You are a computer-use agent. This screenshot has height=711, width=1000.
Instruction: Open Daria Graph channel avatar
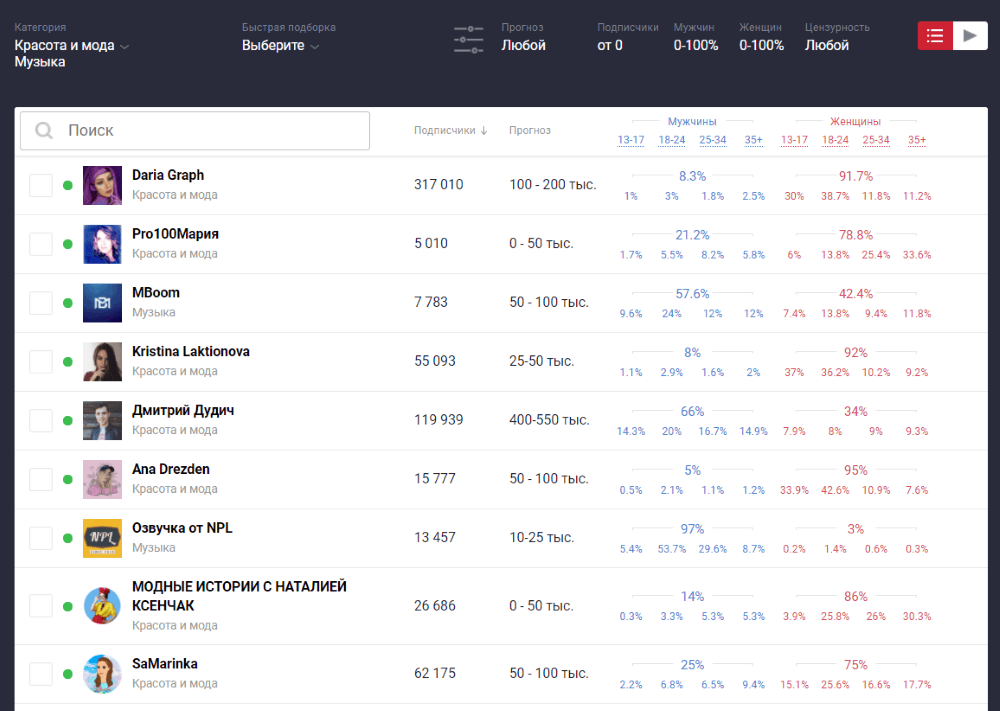click(102, 185)
